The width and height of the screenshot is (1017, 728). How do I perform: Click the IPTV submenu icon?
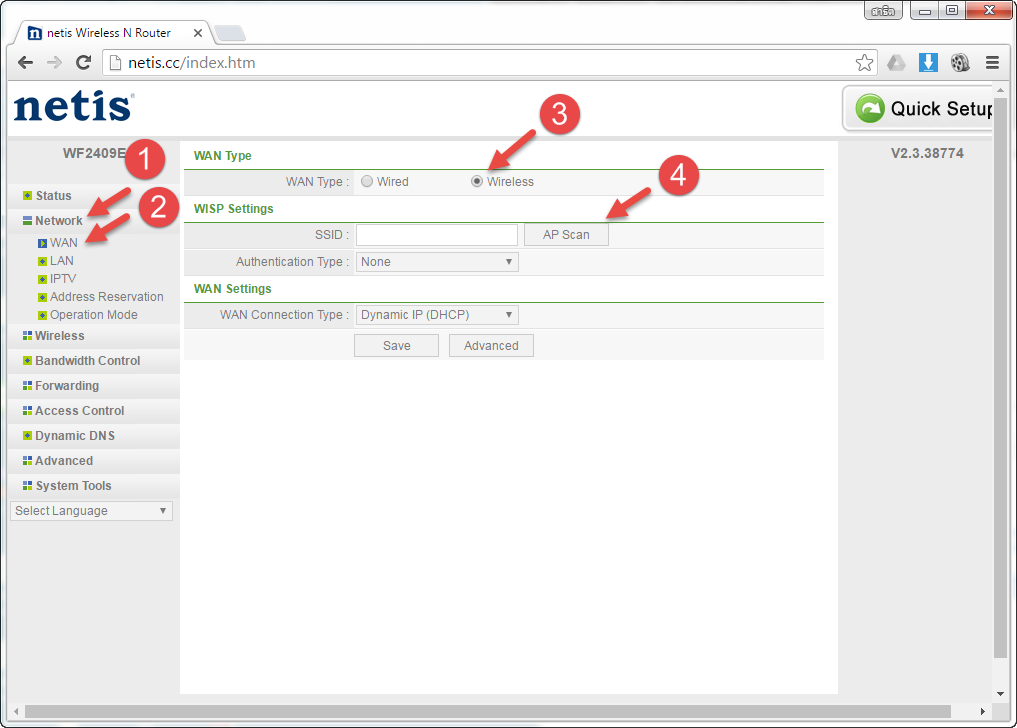point(42,280)
